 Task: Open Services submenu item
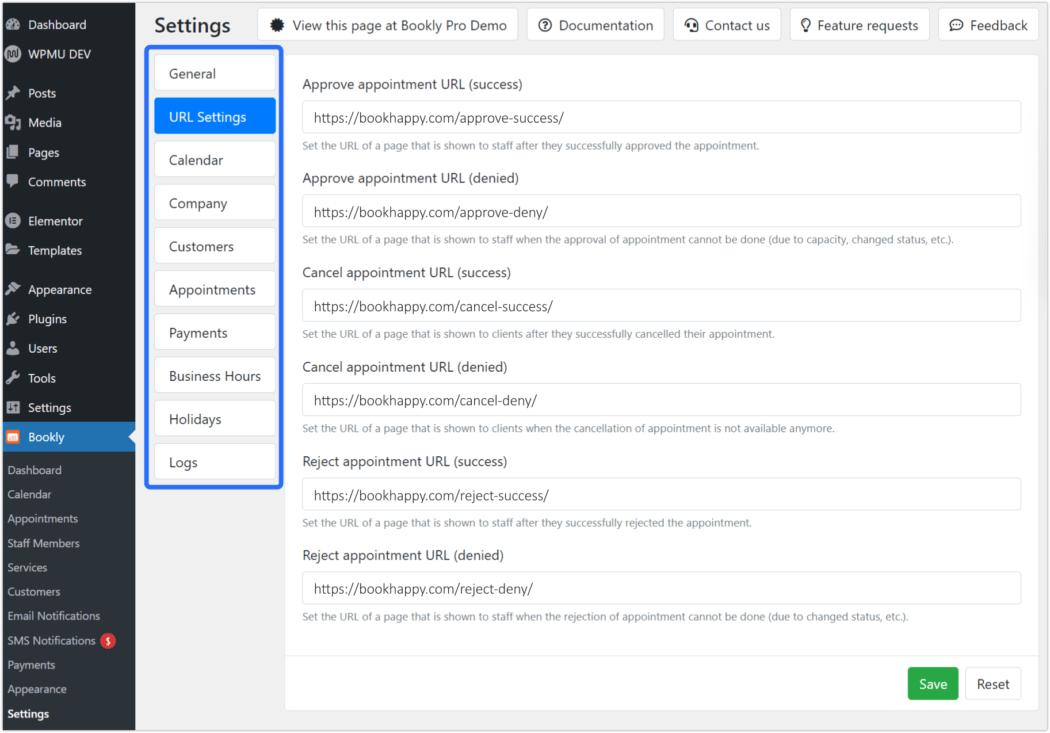27,567
